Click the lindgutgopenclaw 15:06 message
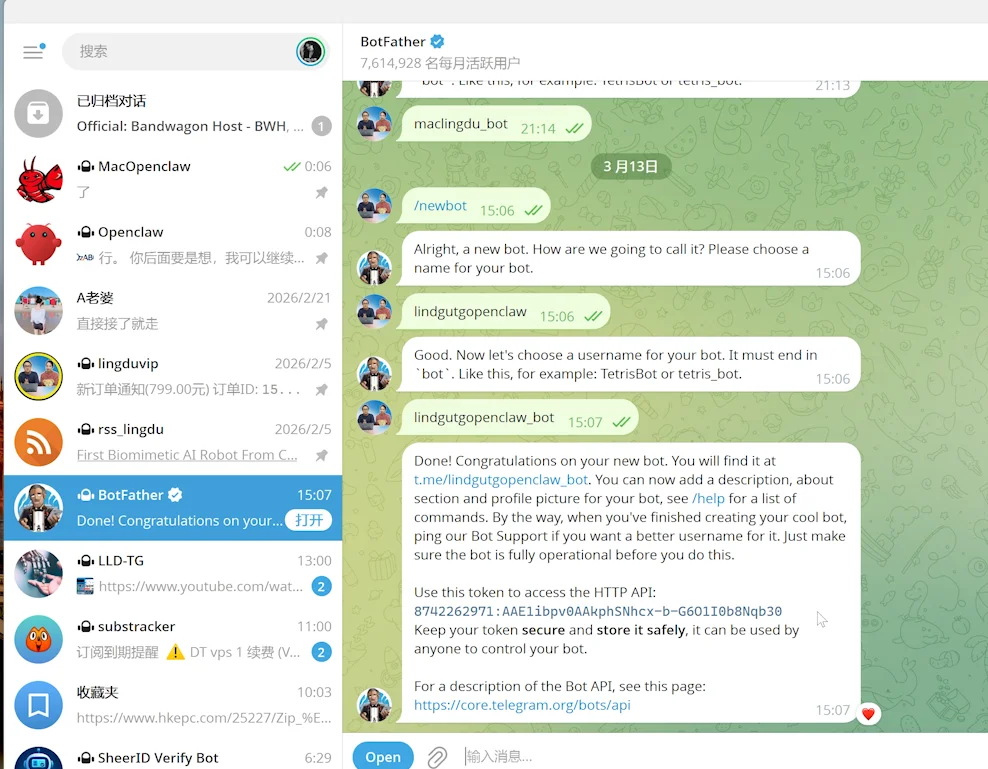 tap(503, 312)
